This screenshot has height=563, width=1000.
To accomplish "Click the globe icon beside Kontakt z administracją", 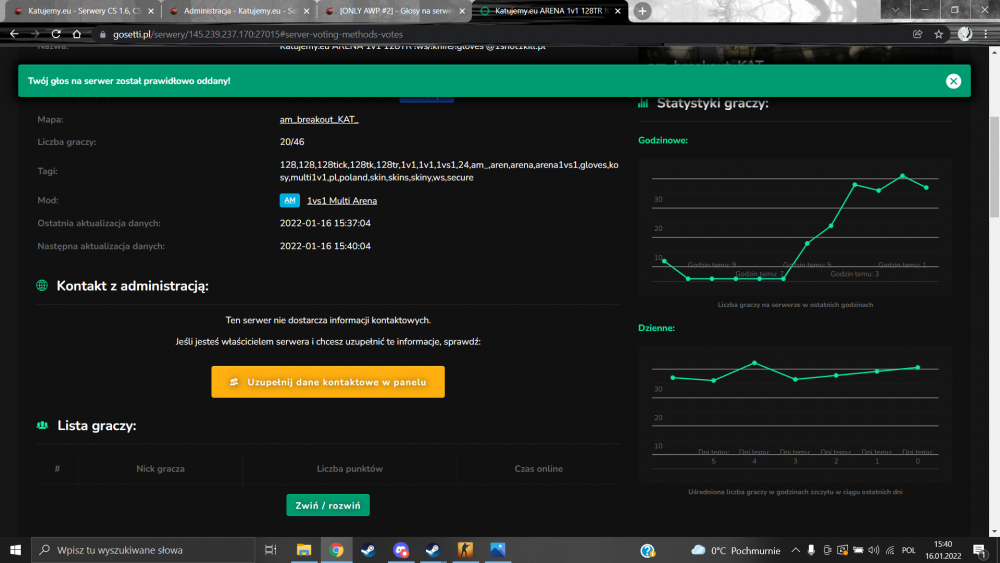I will tap(42, 286).
